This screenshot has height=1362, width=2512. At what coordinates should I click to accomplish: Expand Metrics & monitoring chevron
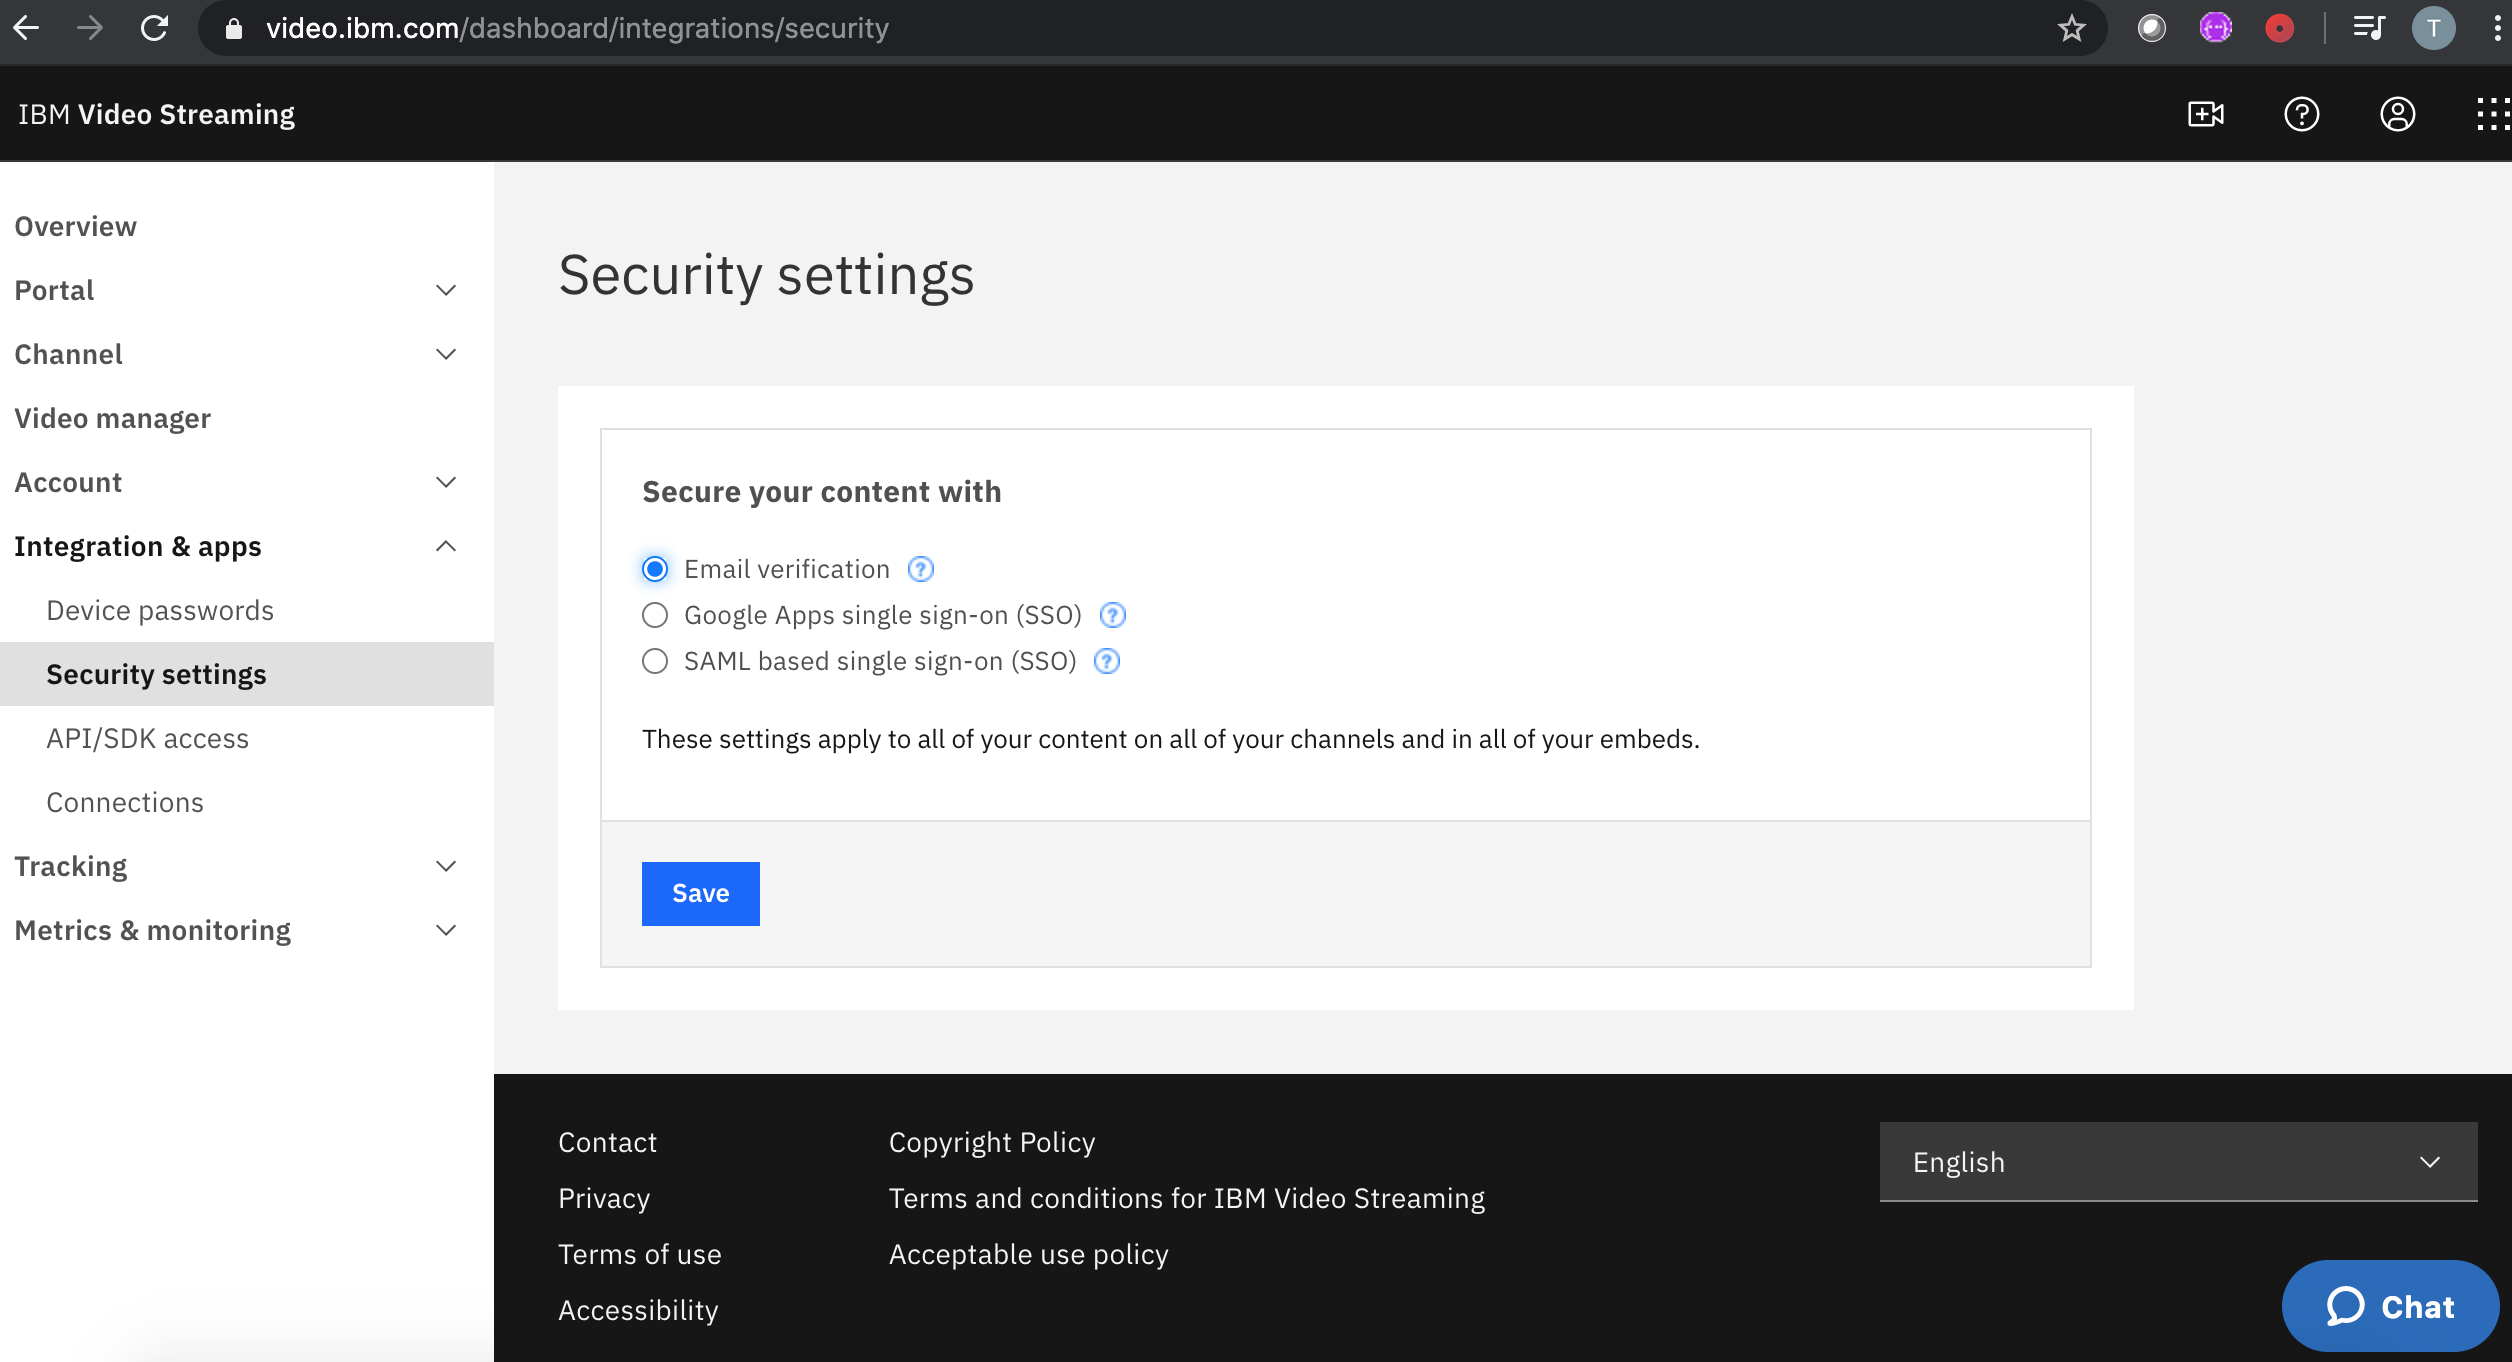click(446, 930)
